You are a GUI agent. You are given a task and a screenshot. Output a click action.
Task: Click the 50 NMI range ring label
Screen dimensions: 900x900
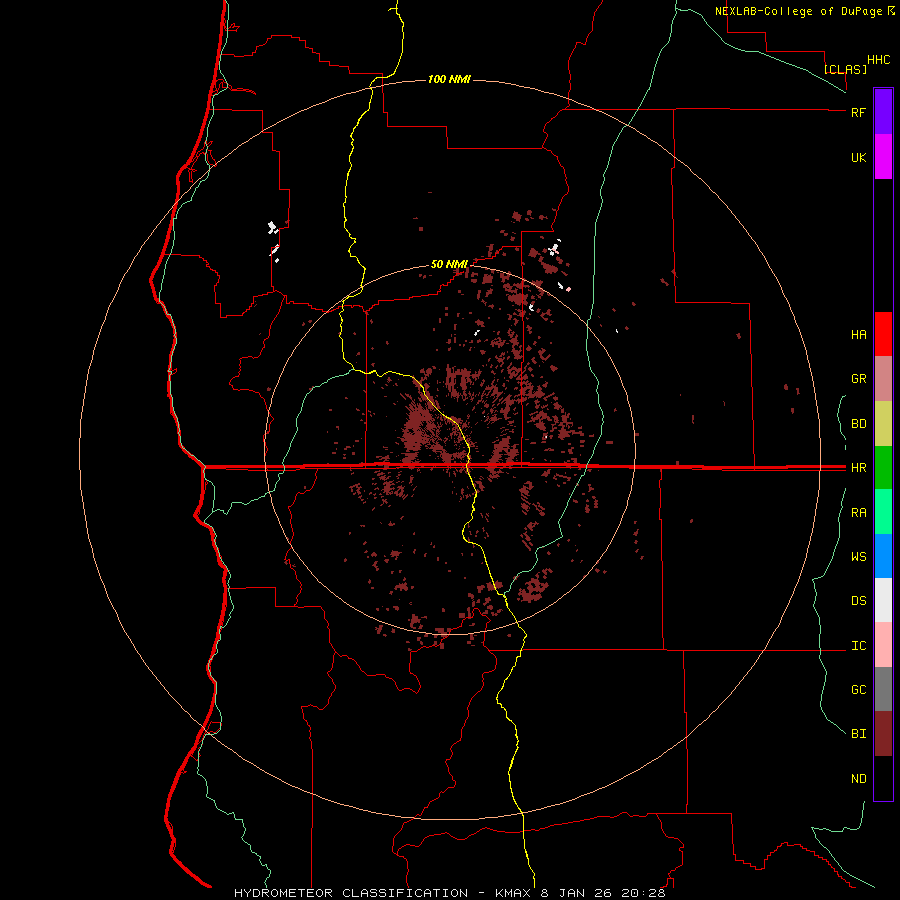click(x=449, y=265)
